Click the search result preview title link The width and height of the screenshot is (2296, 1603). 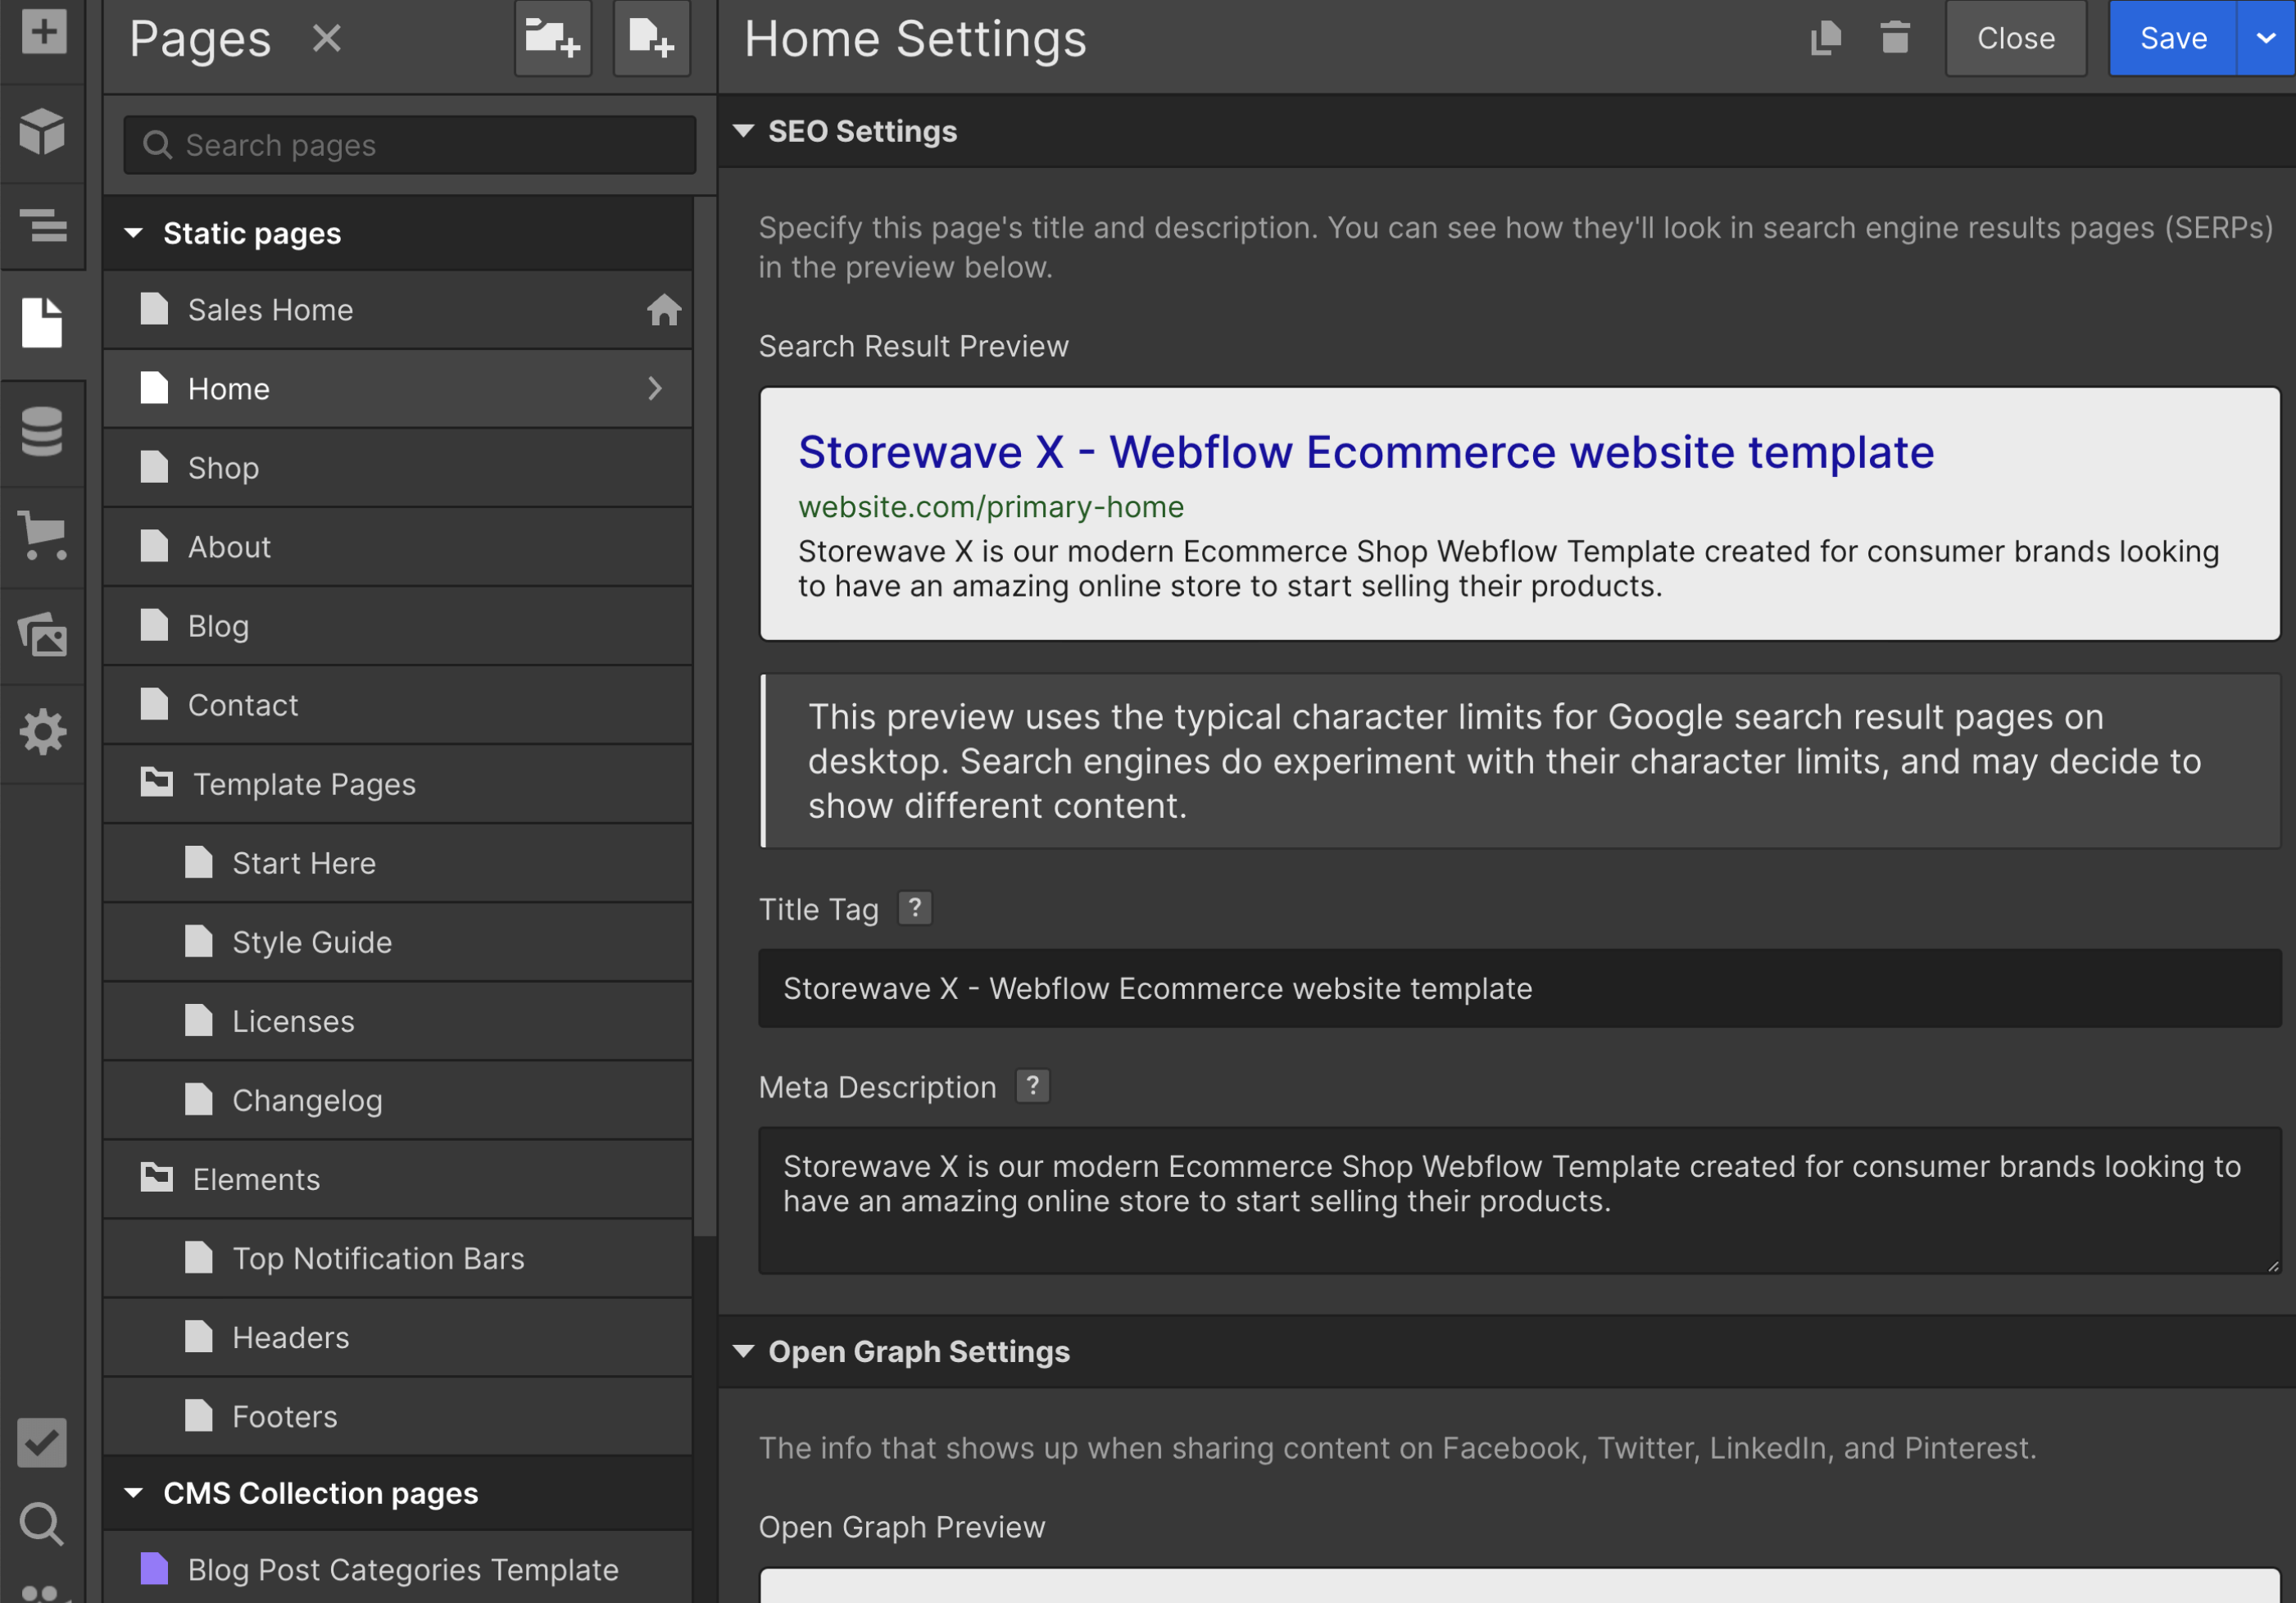tap(1366, 452)
